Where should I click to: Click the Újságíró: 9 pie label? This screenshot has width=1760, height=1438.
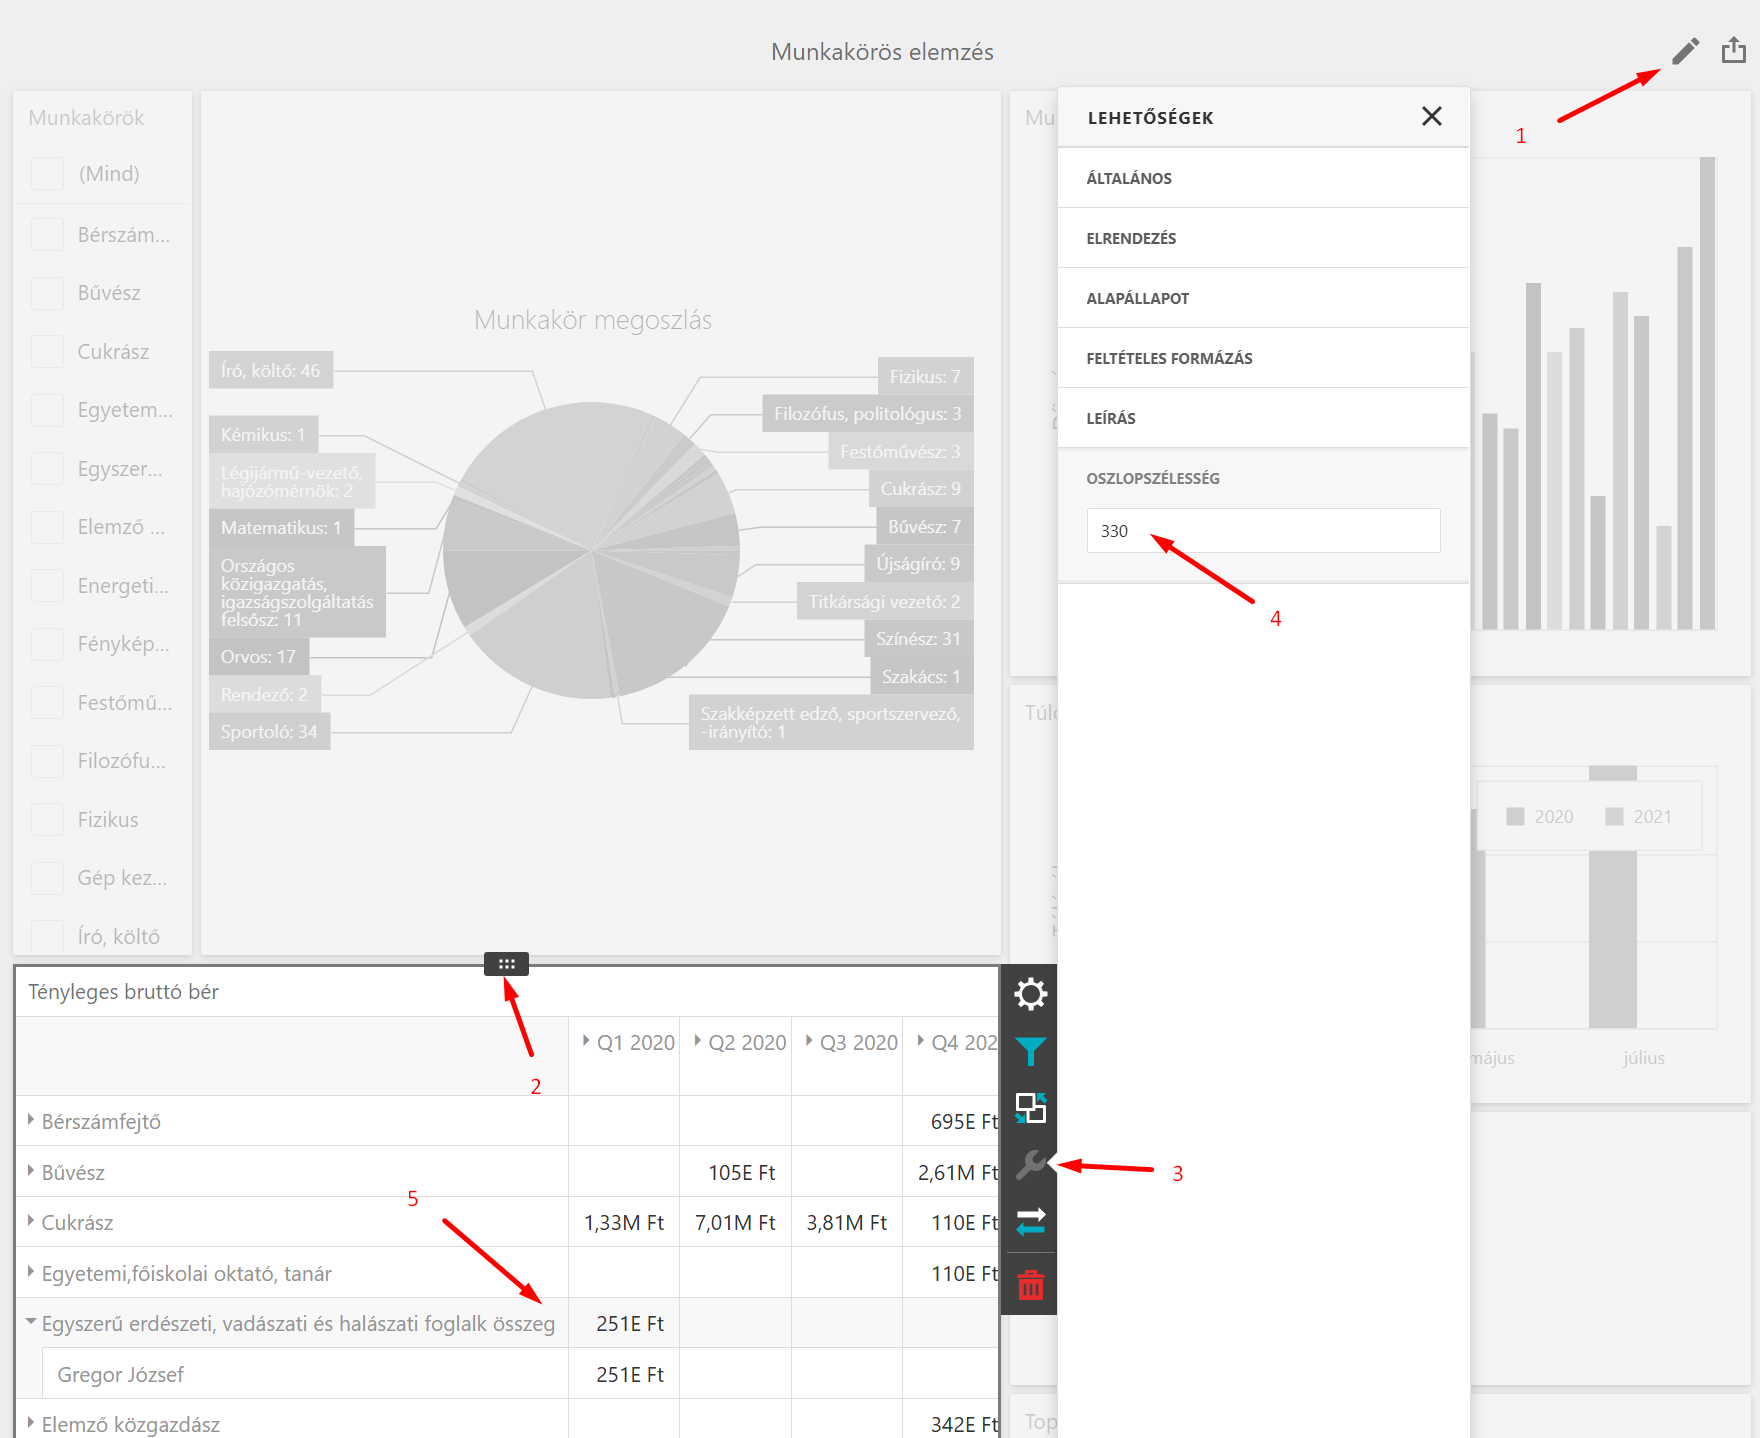point(918,563)
